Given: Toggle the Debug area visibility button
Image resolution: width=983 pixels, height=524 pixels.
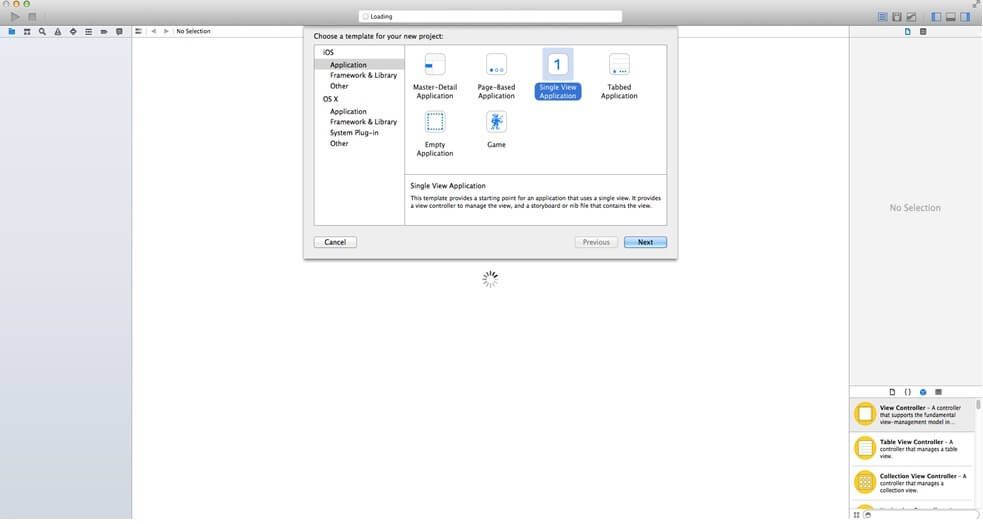Looking at the screenshot, I should pos(950,17).
